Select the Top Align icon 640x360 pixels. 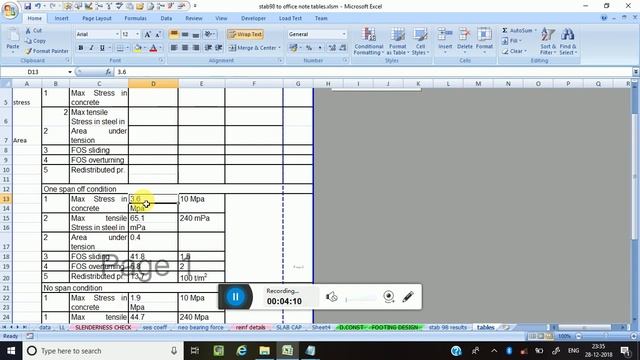click(174, 34)
